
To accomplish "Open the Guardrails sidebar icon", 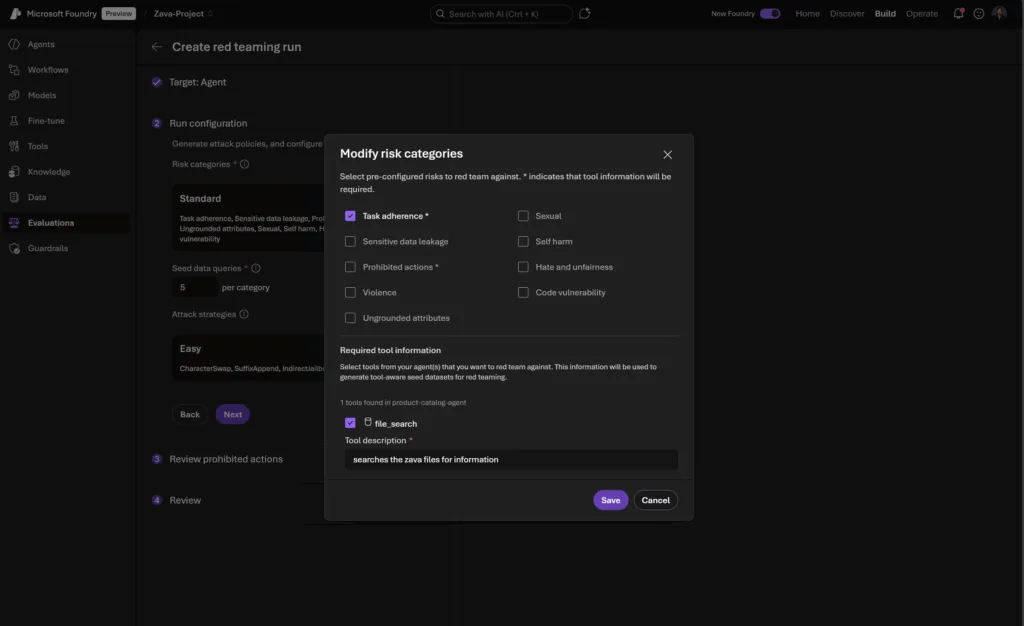I will tap(14, 248).
